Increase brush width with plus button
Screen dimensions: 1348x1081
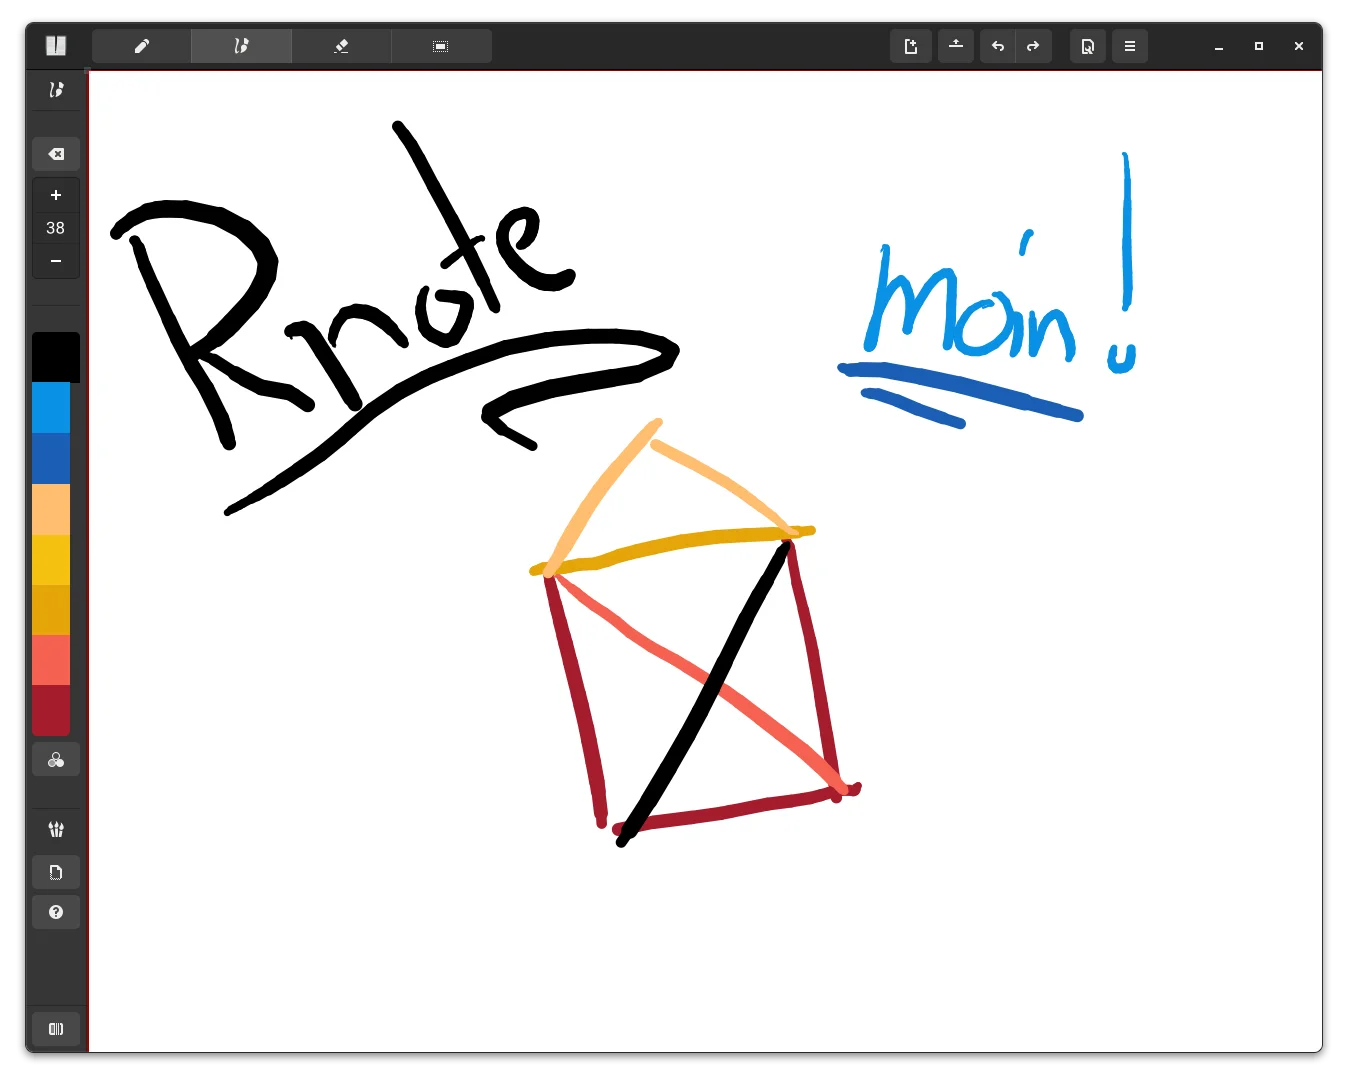56,195
